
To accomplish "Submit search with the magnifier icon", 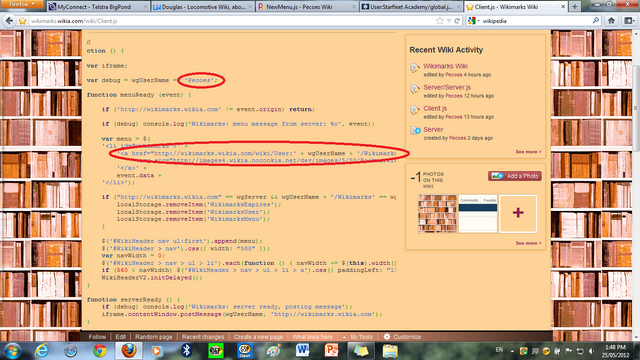I will (x=596, y=20).
